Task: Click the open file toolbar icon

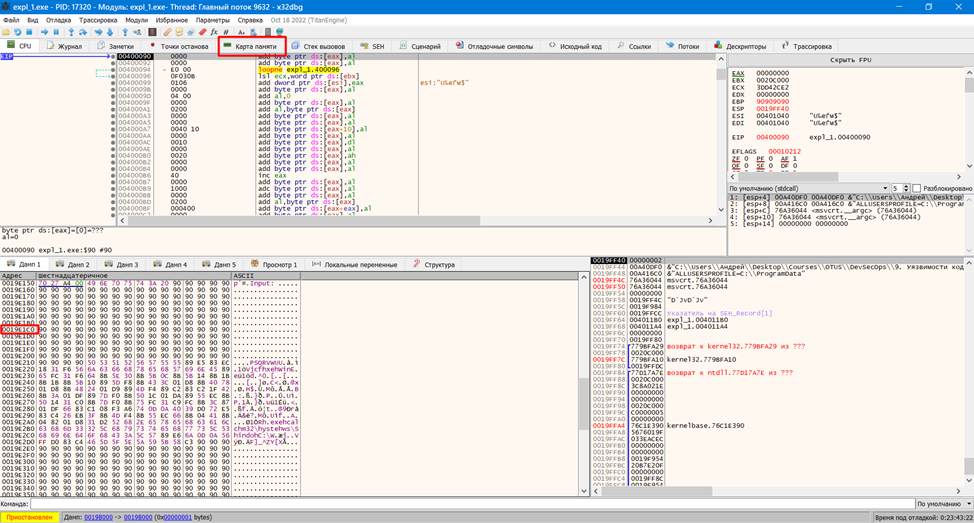Action: point(6,32)
